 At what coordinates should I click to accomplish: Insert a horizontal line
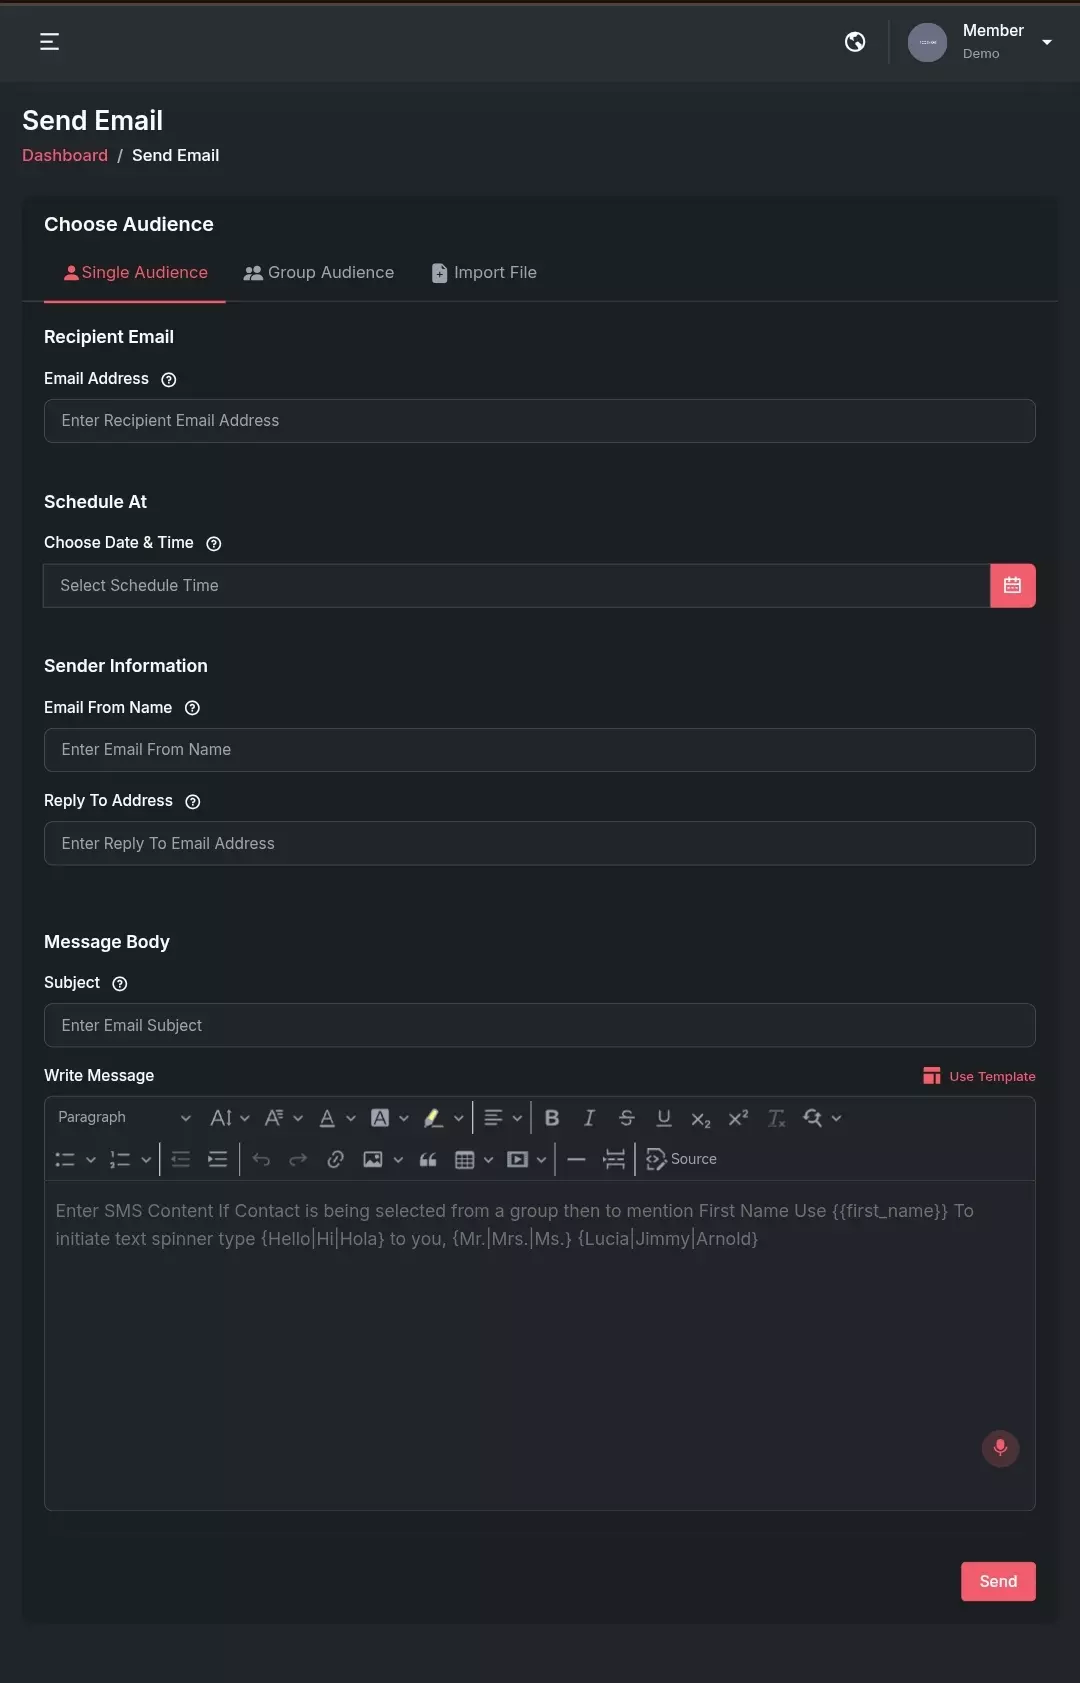pyautogui.click(x=577, y=1160)
